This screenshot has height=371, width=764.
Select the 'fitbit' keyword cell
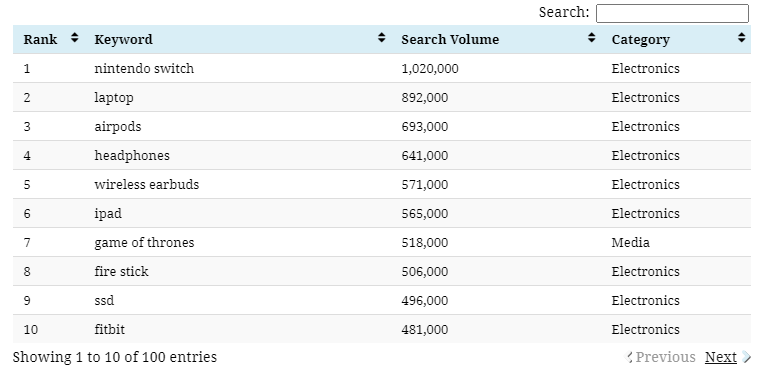pyautogui.click(x=110, y=330)
